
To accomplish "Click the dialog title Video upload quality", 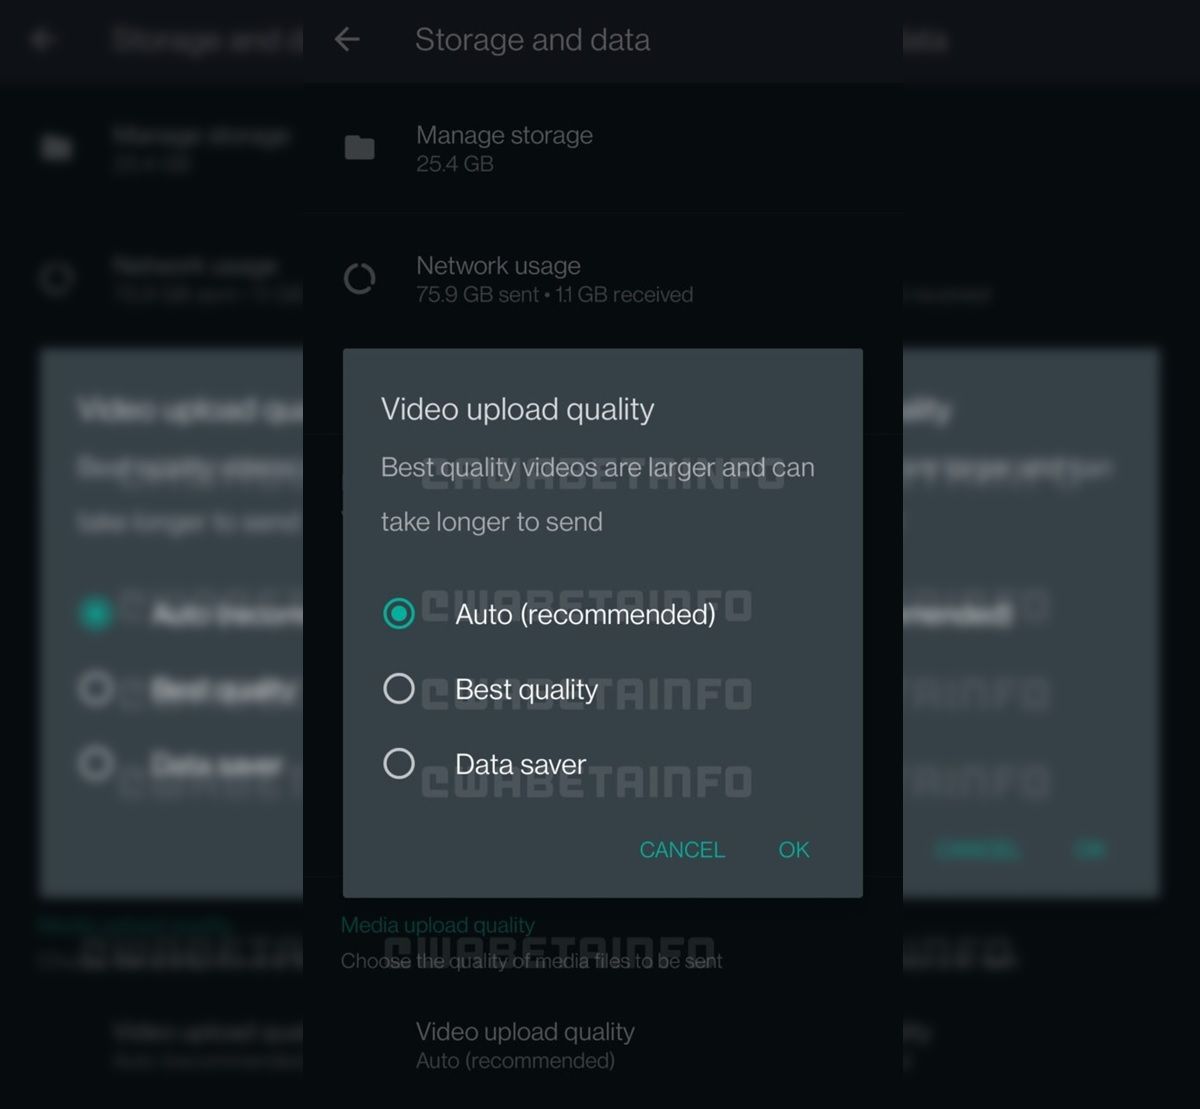I will tap(517, 409).
